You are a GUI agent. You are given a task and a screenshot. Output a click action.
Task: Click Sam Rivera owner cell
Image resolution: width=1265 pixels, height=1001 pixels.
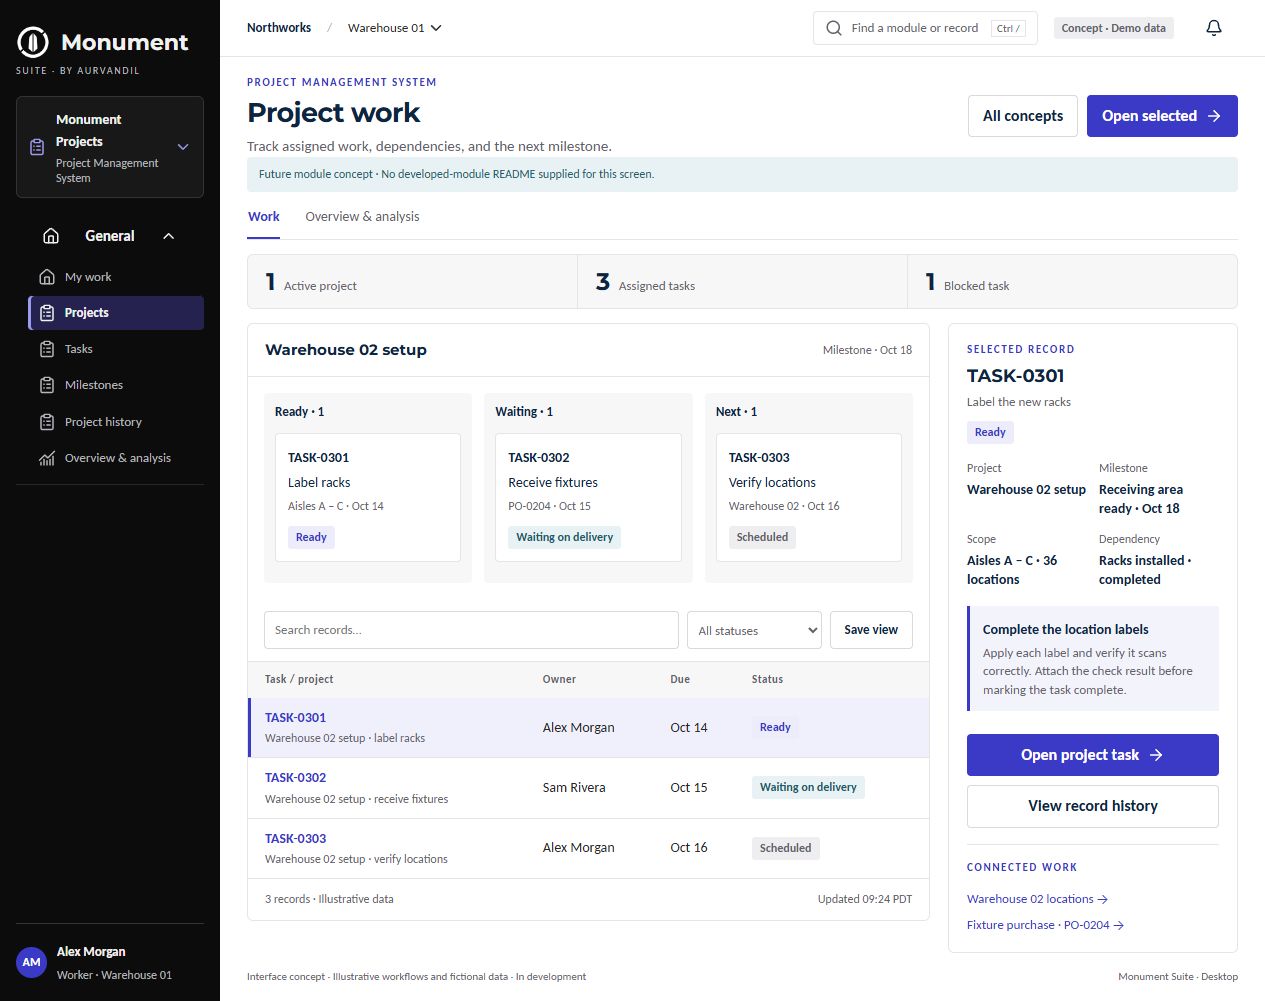[x=574, y=787]
